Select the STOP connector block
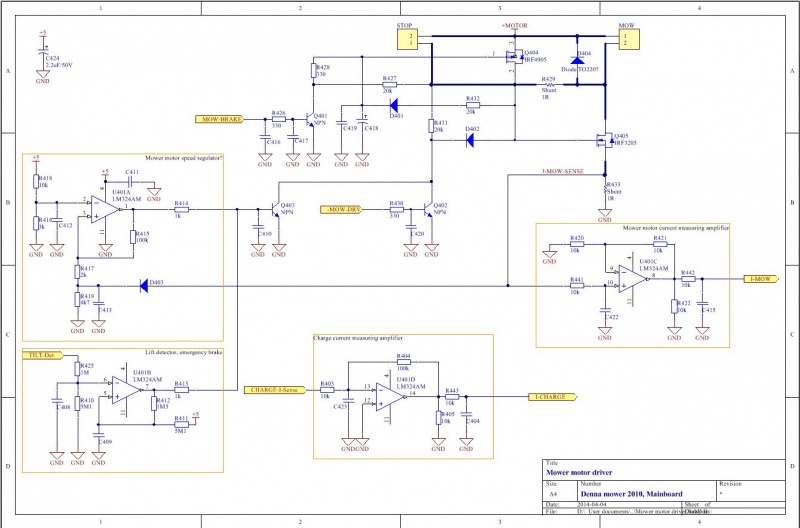Screen dimensions: 800x528 click(407, 39)
